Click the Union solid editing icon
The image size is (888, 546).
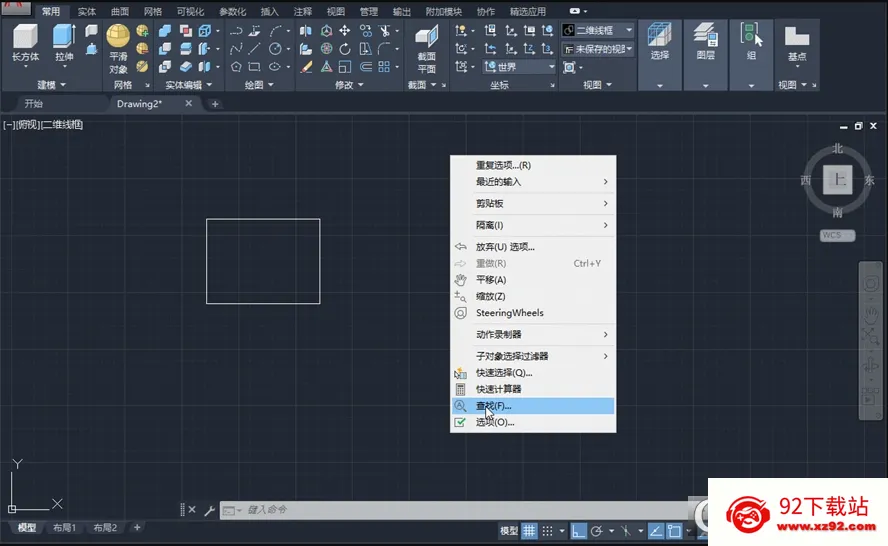click(x=165, y=31)
